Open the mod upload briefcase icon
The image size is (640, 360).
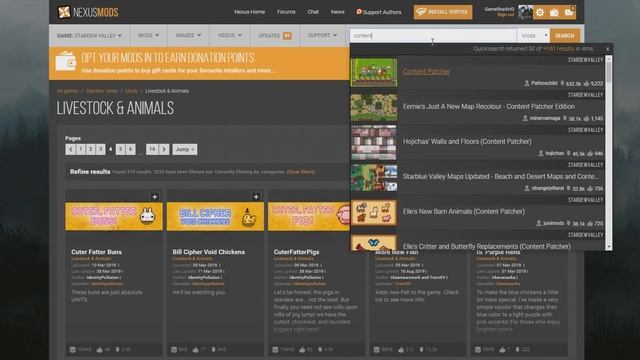click(x=554, y=13)
